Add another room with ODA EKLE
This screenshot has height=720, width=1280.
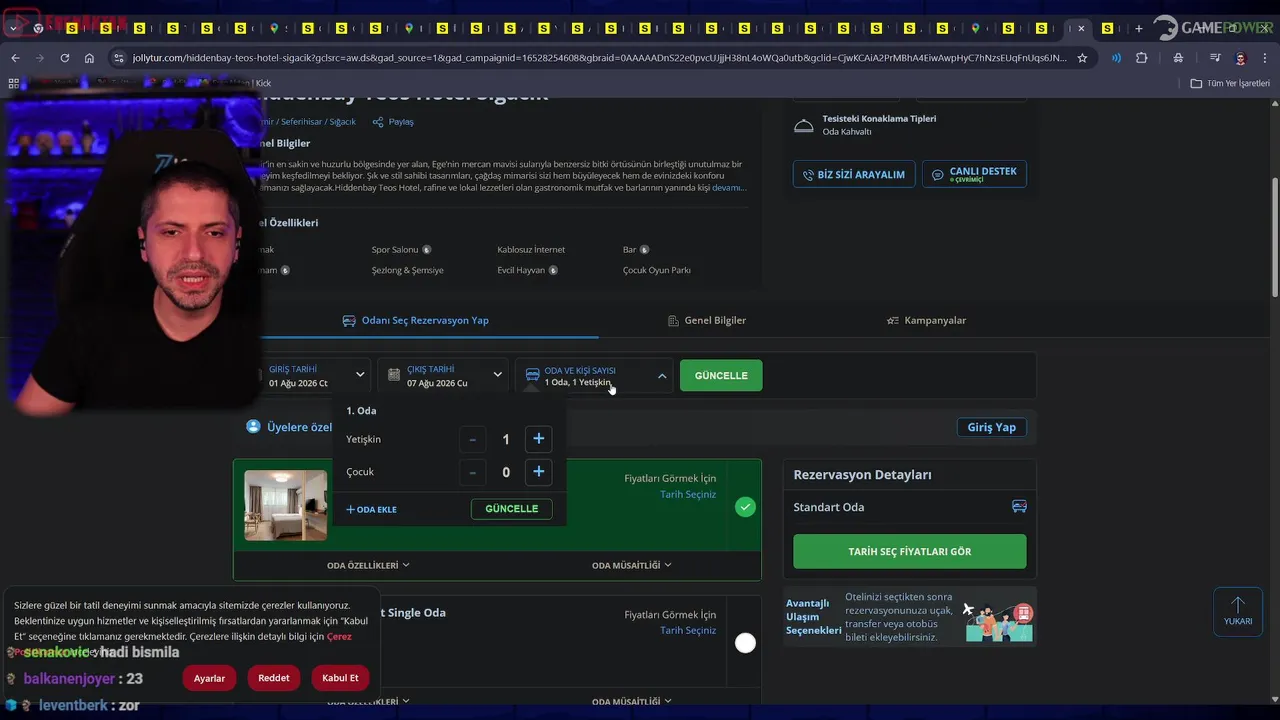click(371, 510)
